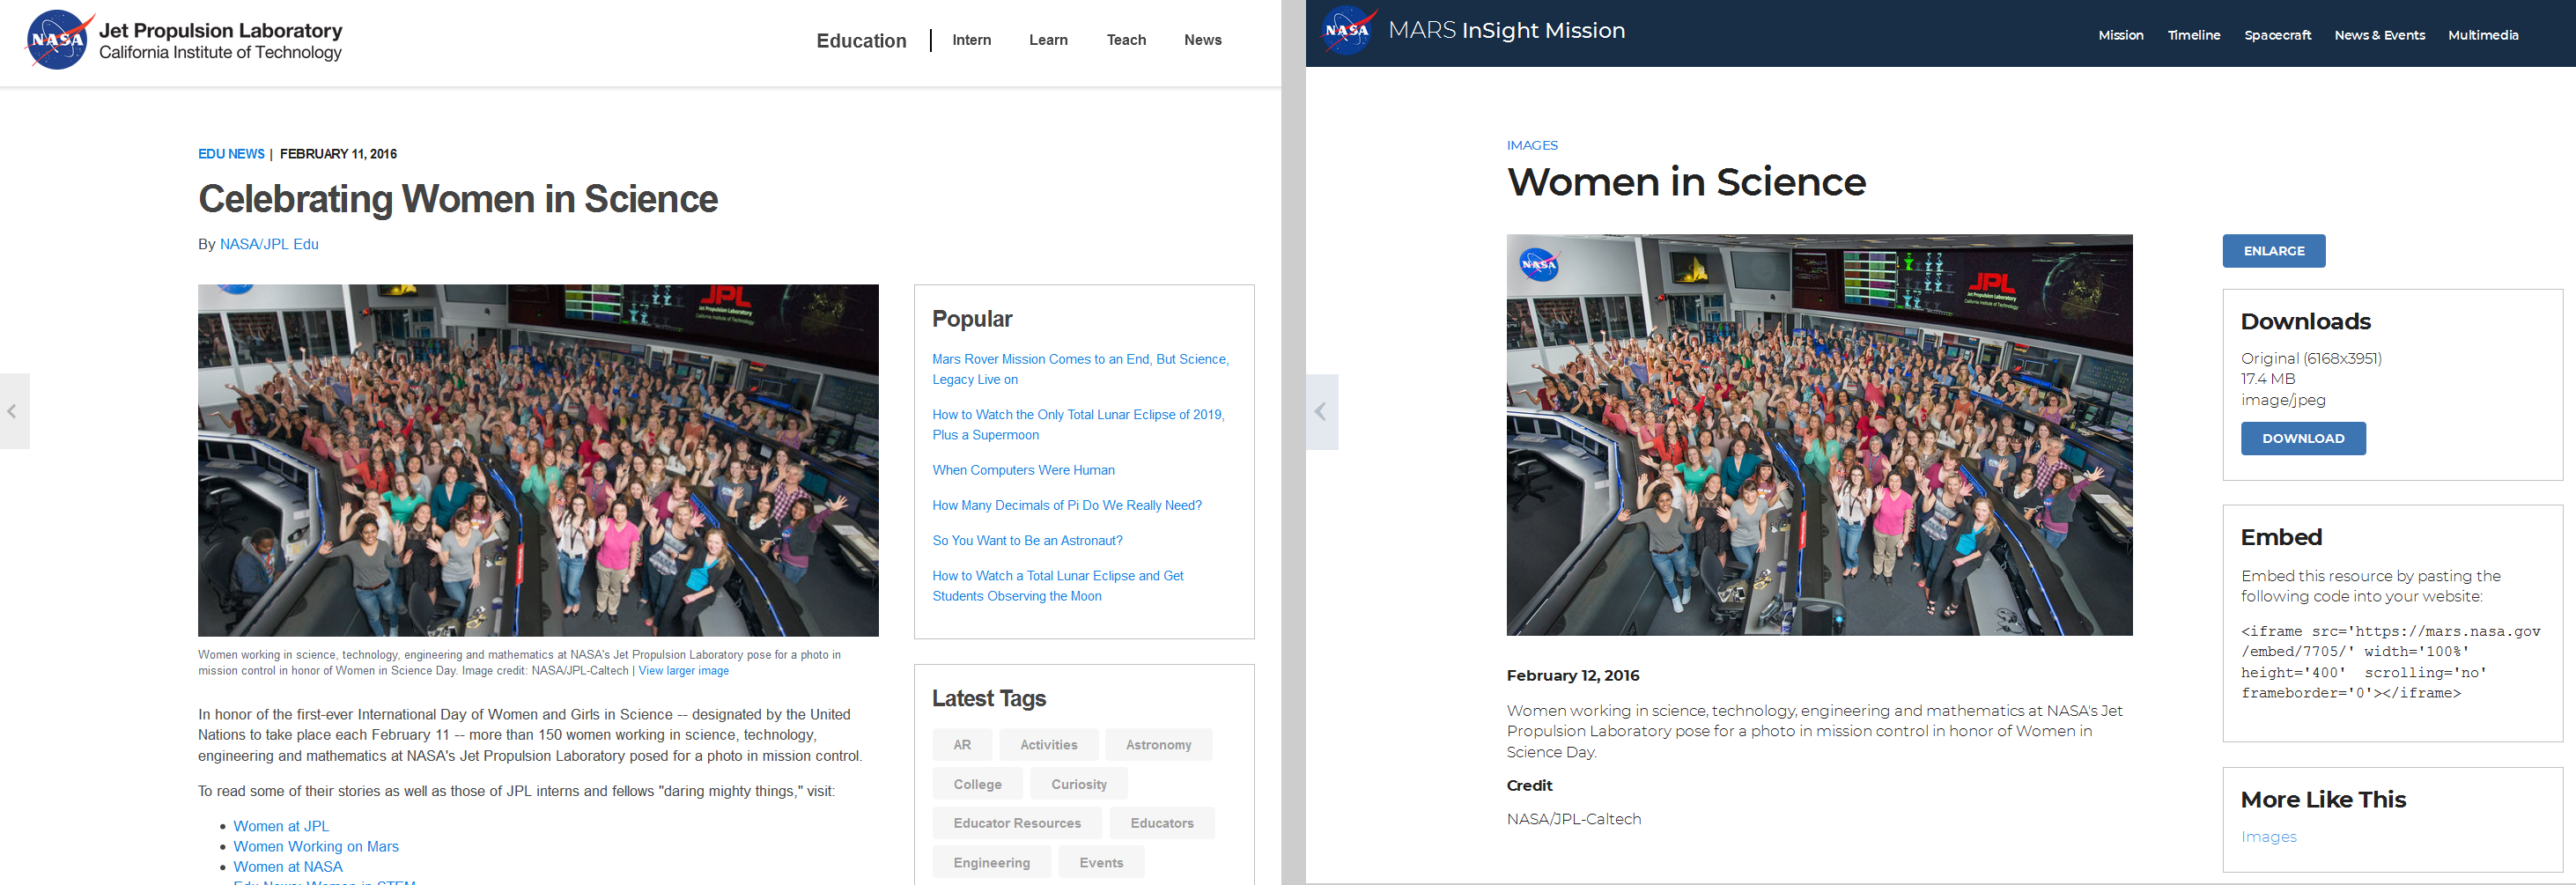Click the iframe embed code text
Image resolution: width=2576 pixels, height=885 pixels.
click(x=2390, y=662)
